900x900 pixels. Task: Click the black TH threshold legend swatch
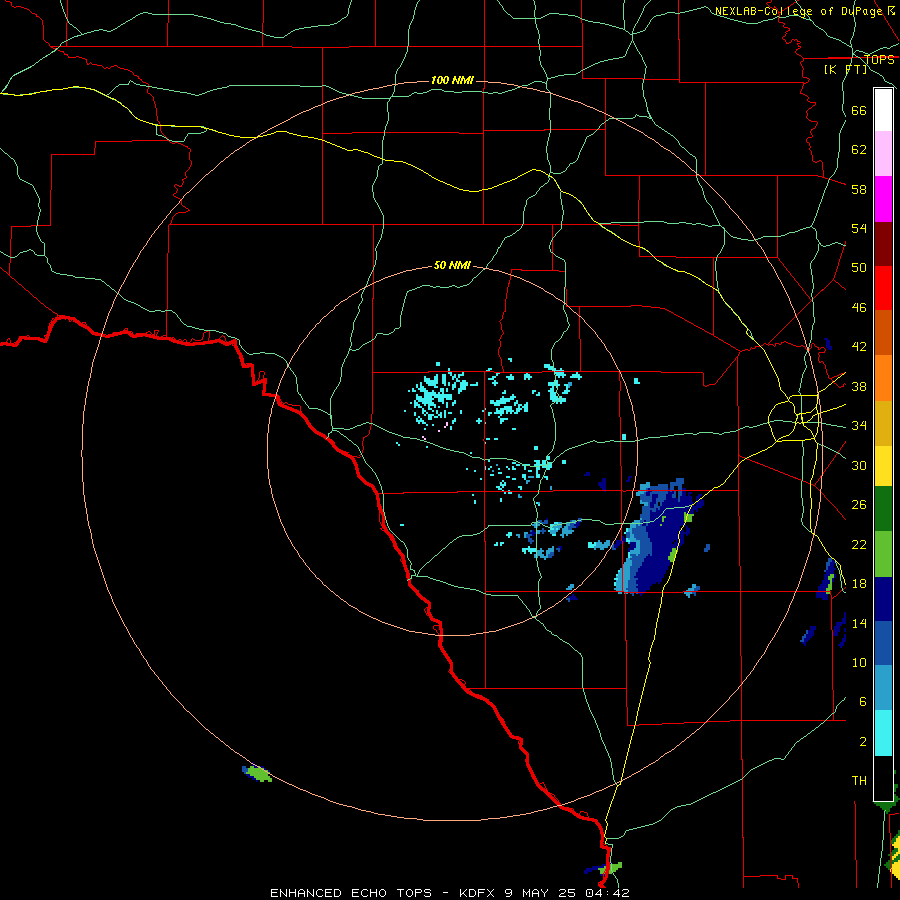click(883, 778)
